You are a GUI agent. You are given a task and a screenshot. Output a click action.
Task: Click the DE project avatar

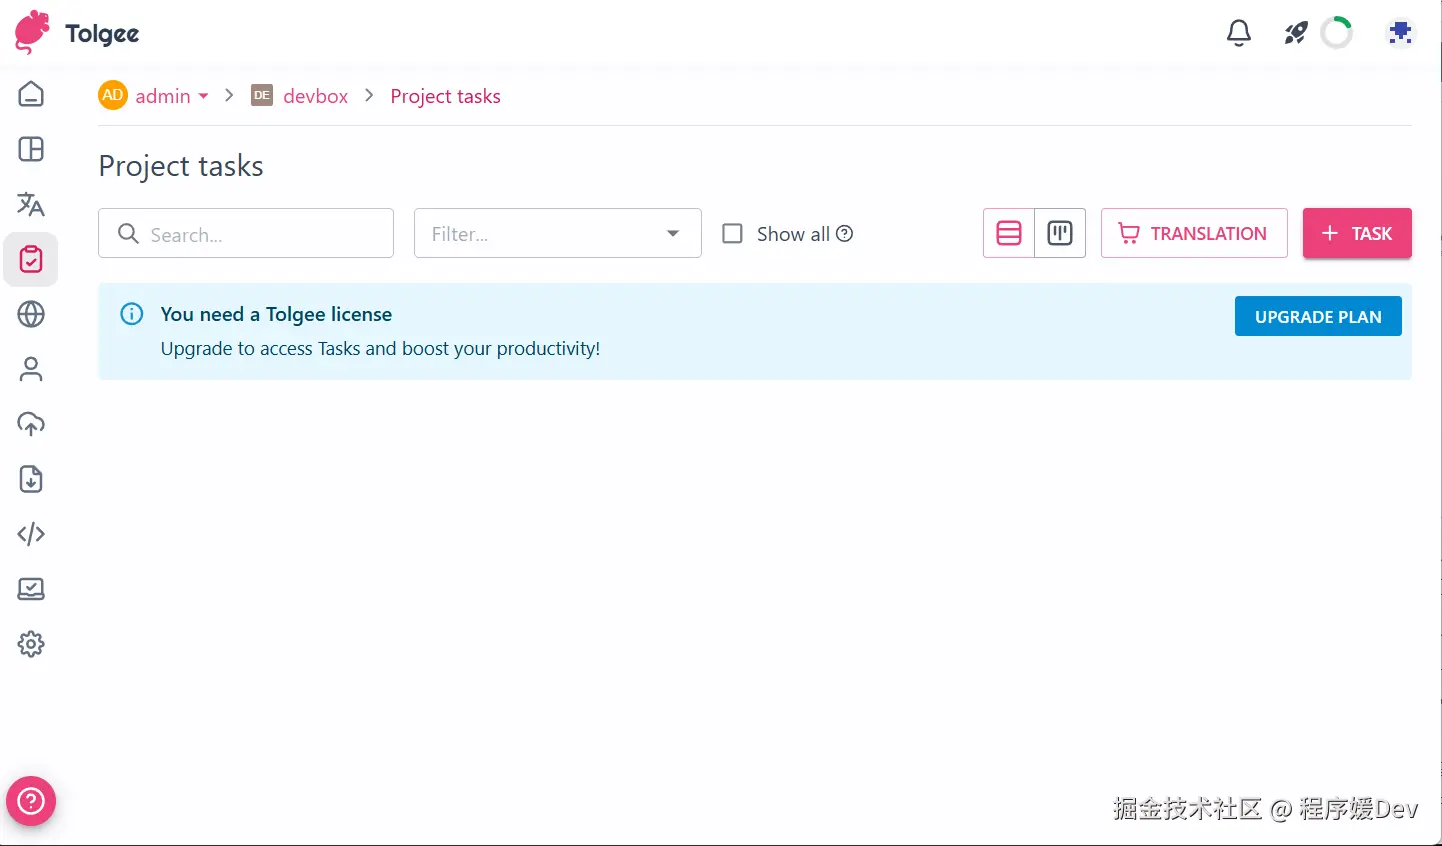click(262, 95)
